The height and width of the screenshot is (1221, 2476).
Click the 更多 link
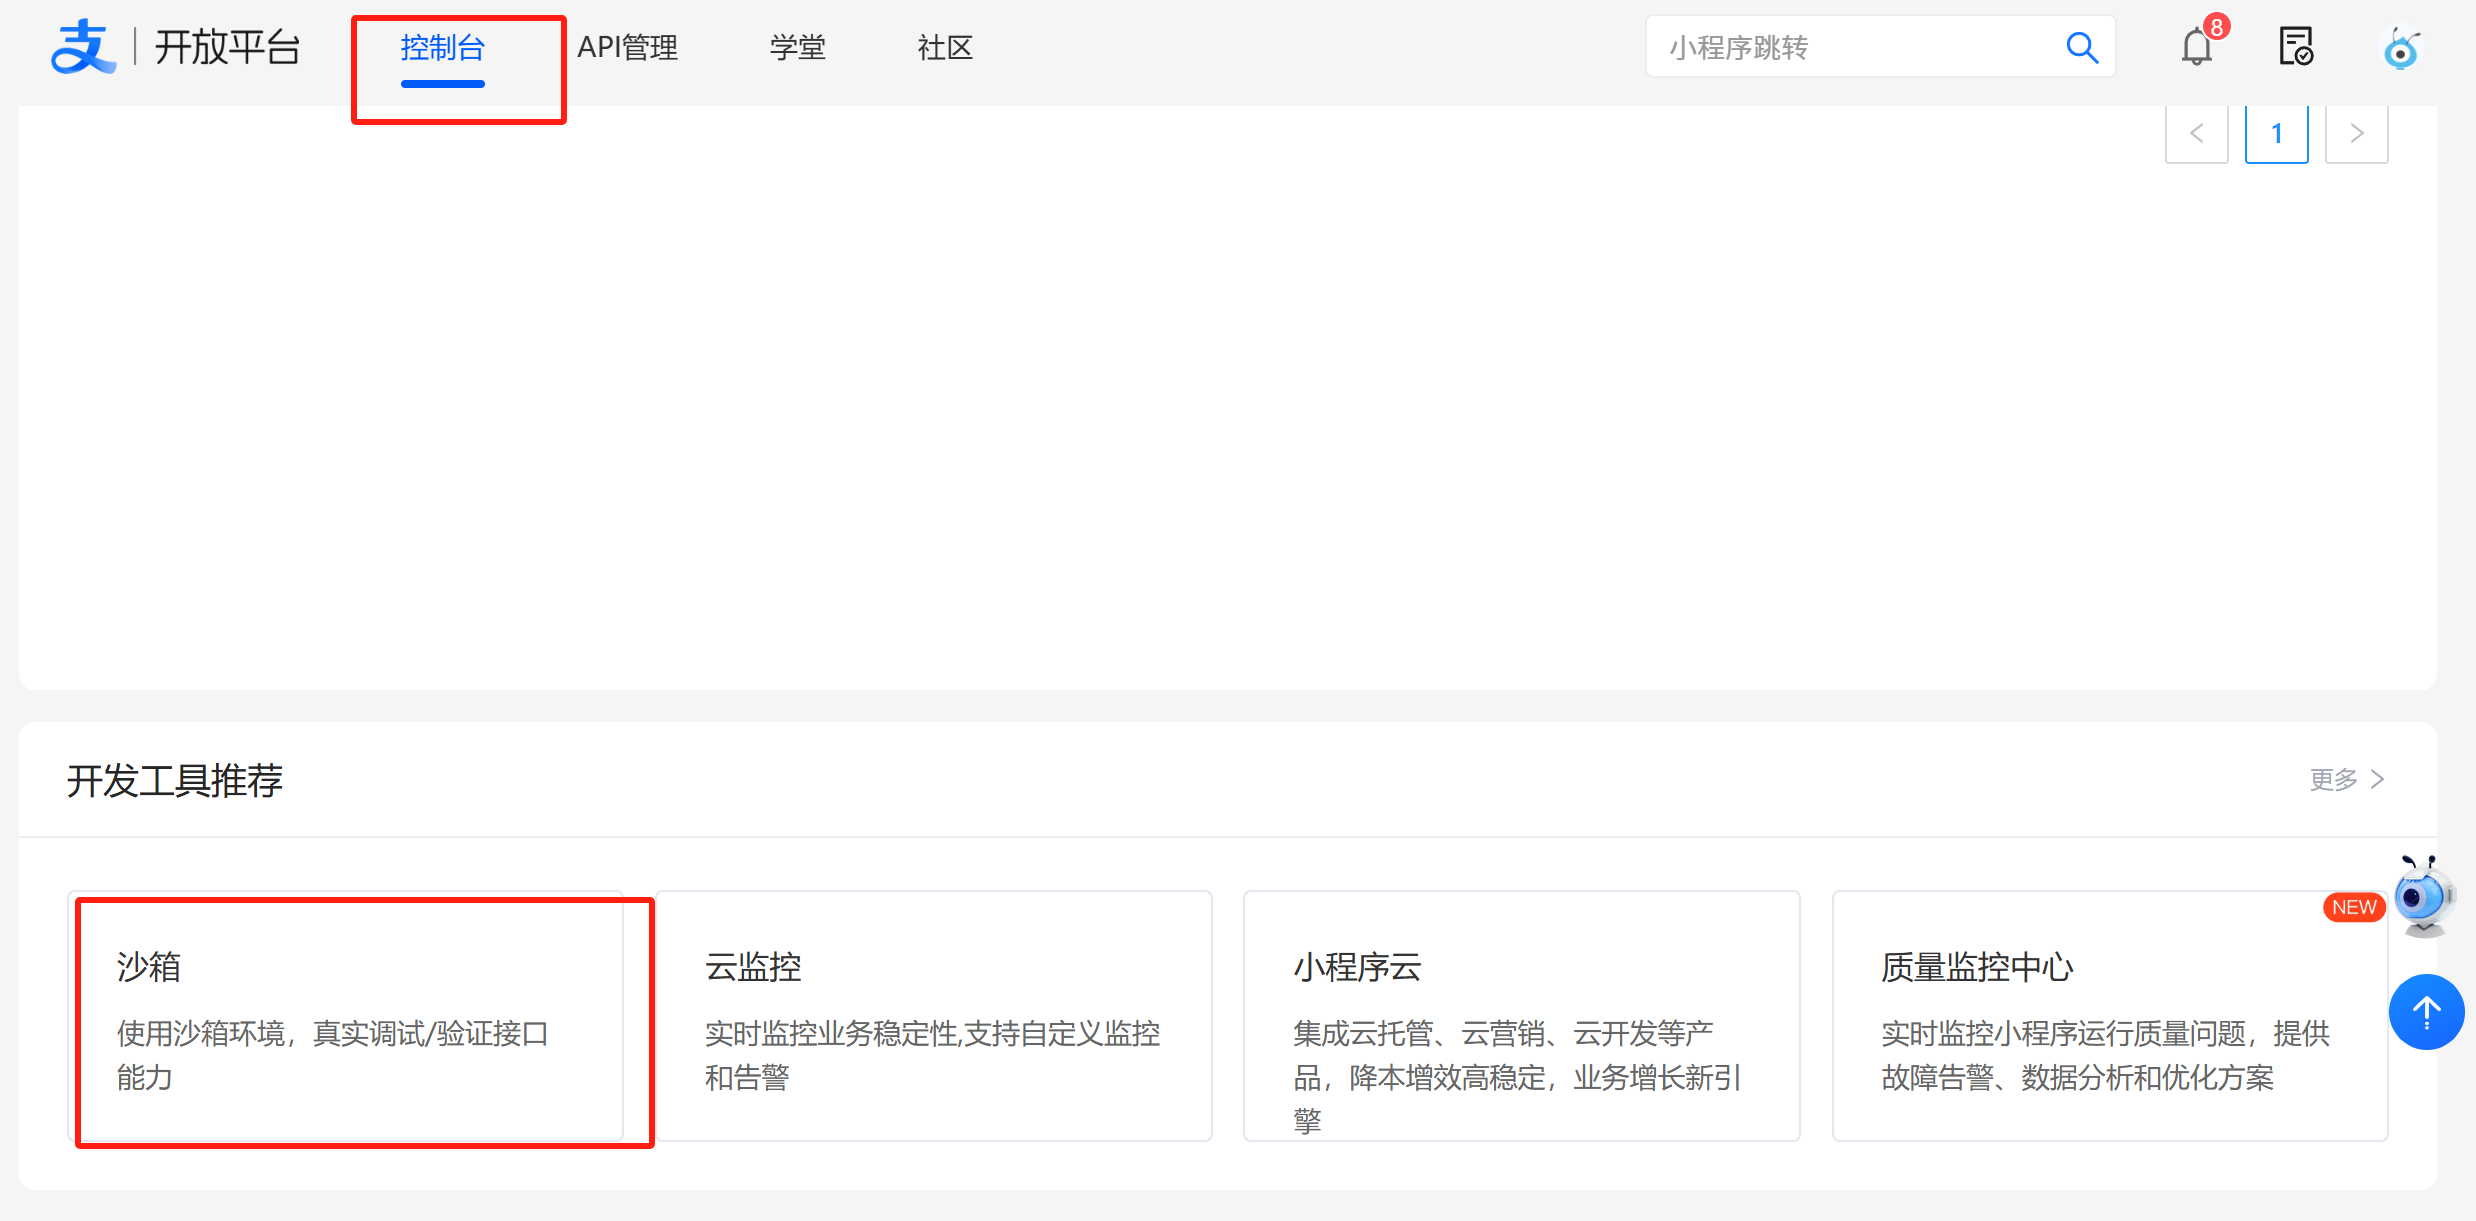2346,779
